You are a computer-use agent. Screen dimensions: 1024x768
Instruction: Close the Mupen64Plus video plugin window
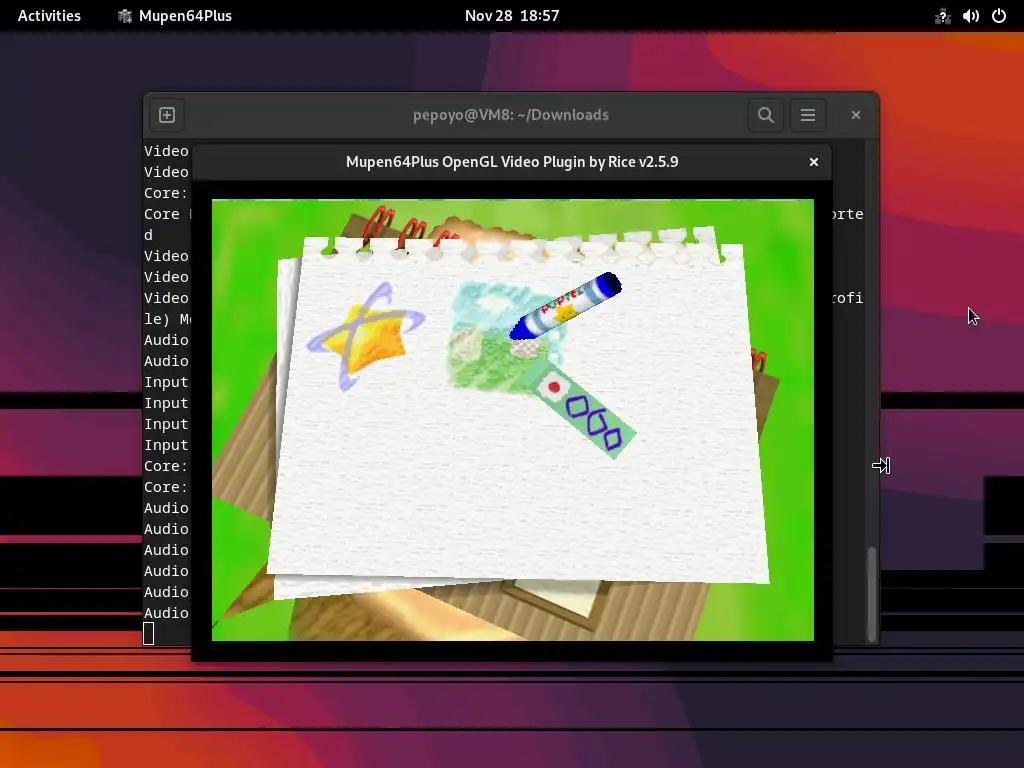click(x=814, y=162)
